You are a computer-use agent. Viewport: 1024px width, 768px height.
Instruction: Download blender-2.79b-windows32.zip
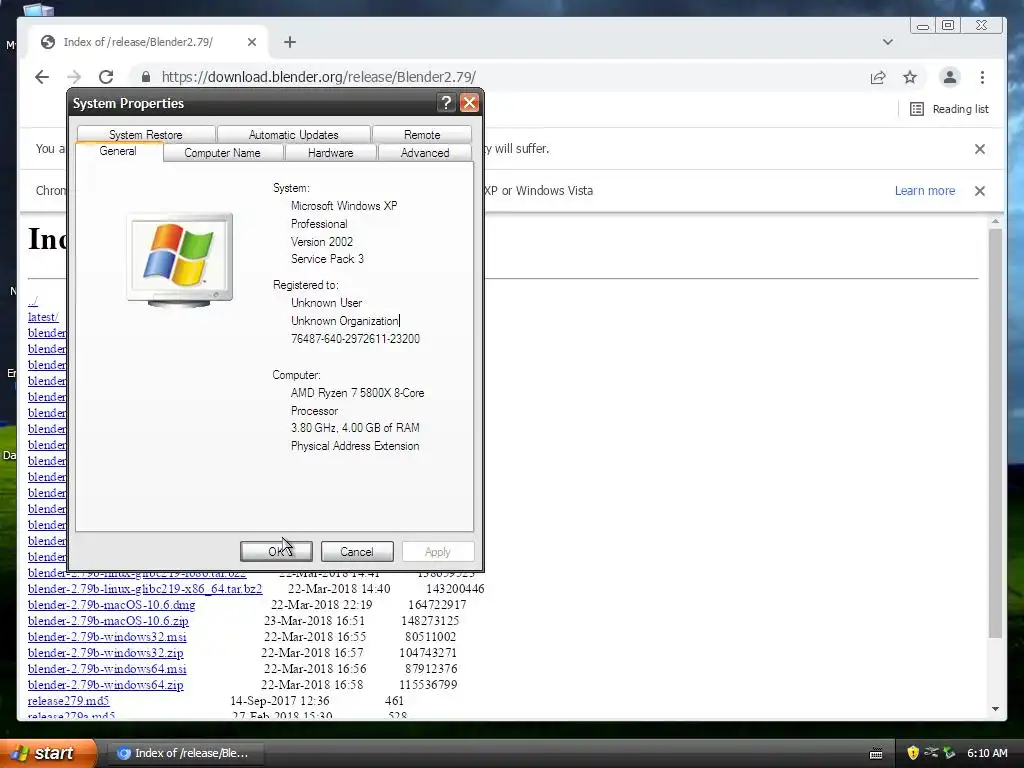(x=105, y=652)
